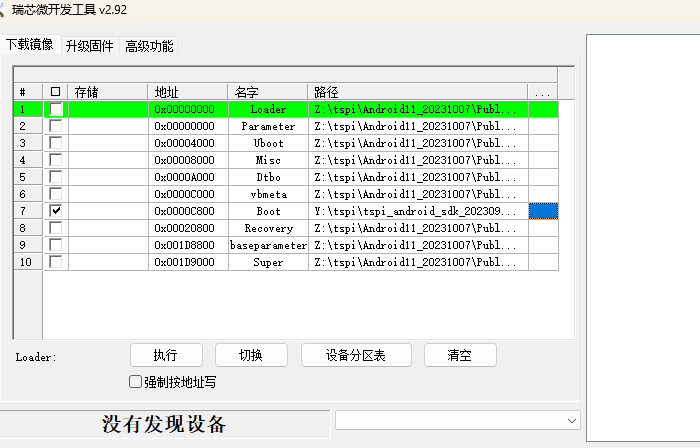Expand the dropdown beside the device status
This screenshot has height=448, width=700.
pos(571,420)
